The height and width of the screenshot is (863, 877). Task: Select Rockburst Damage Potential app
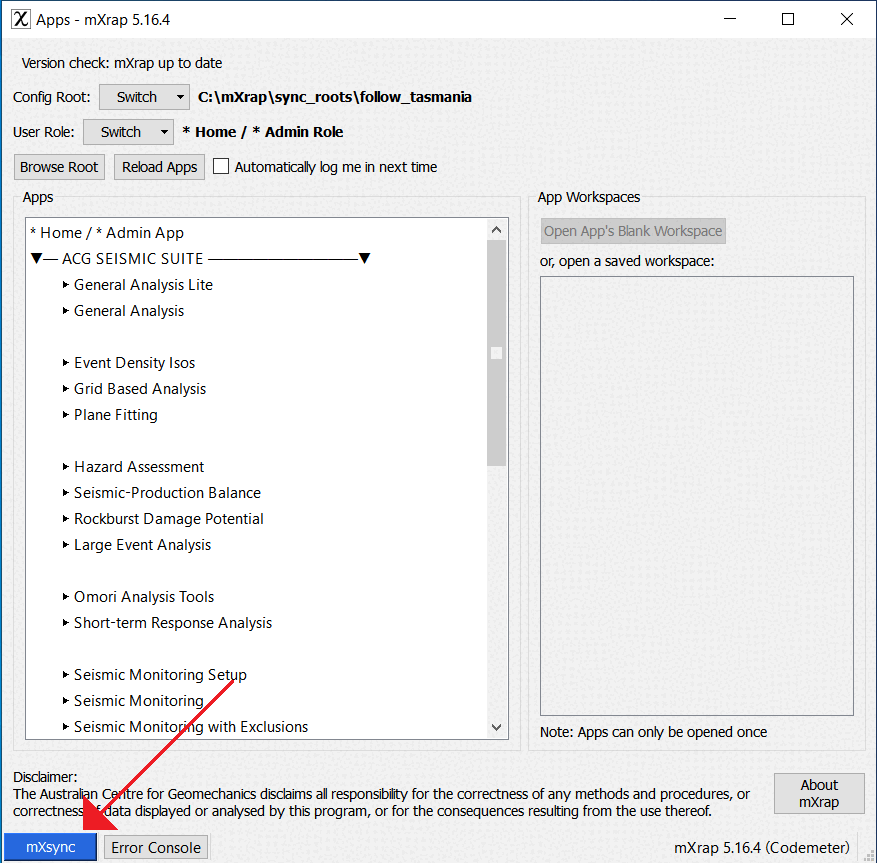click(x=168, y=518)
